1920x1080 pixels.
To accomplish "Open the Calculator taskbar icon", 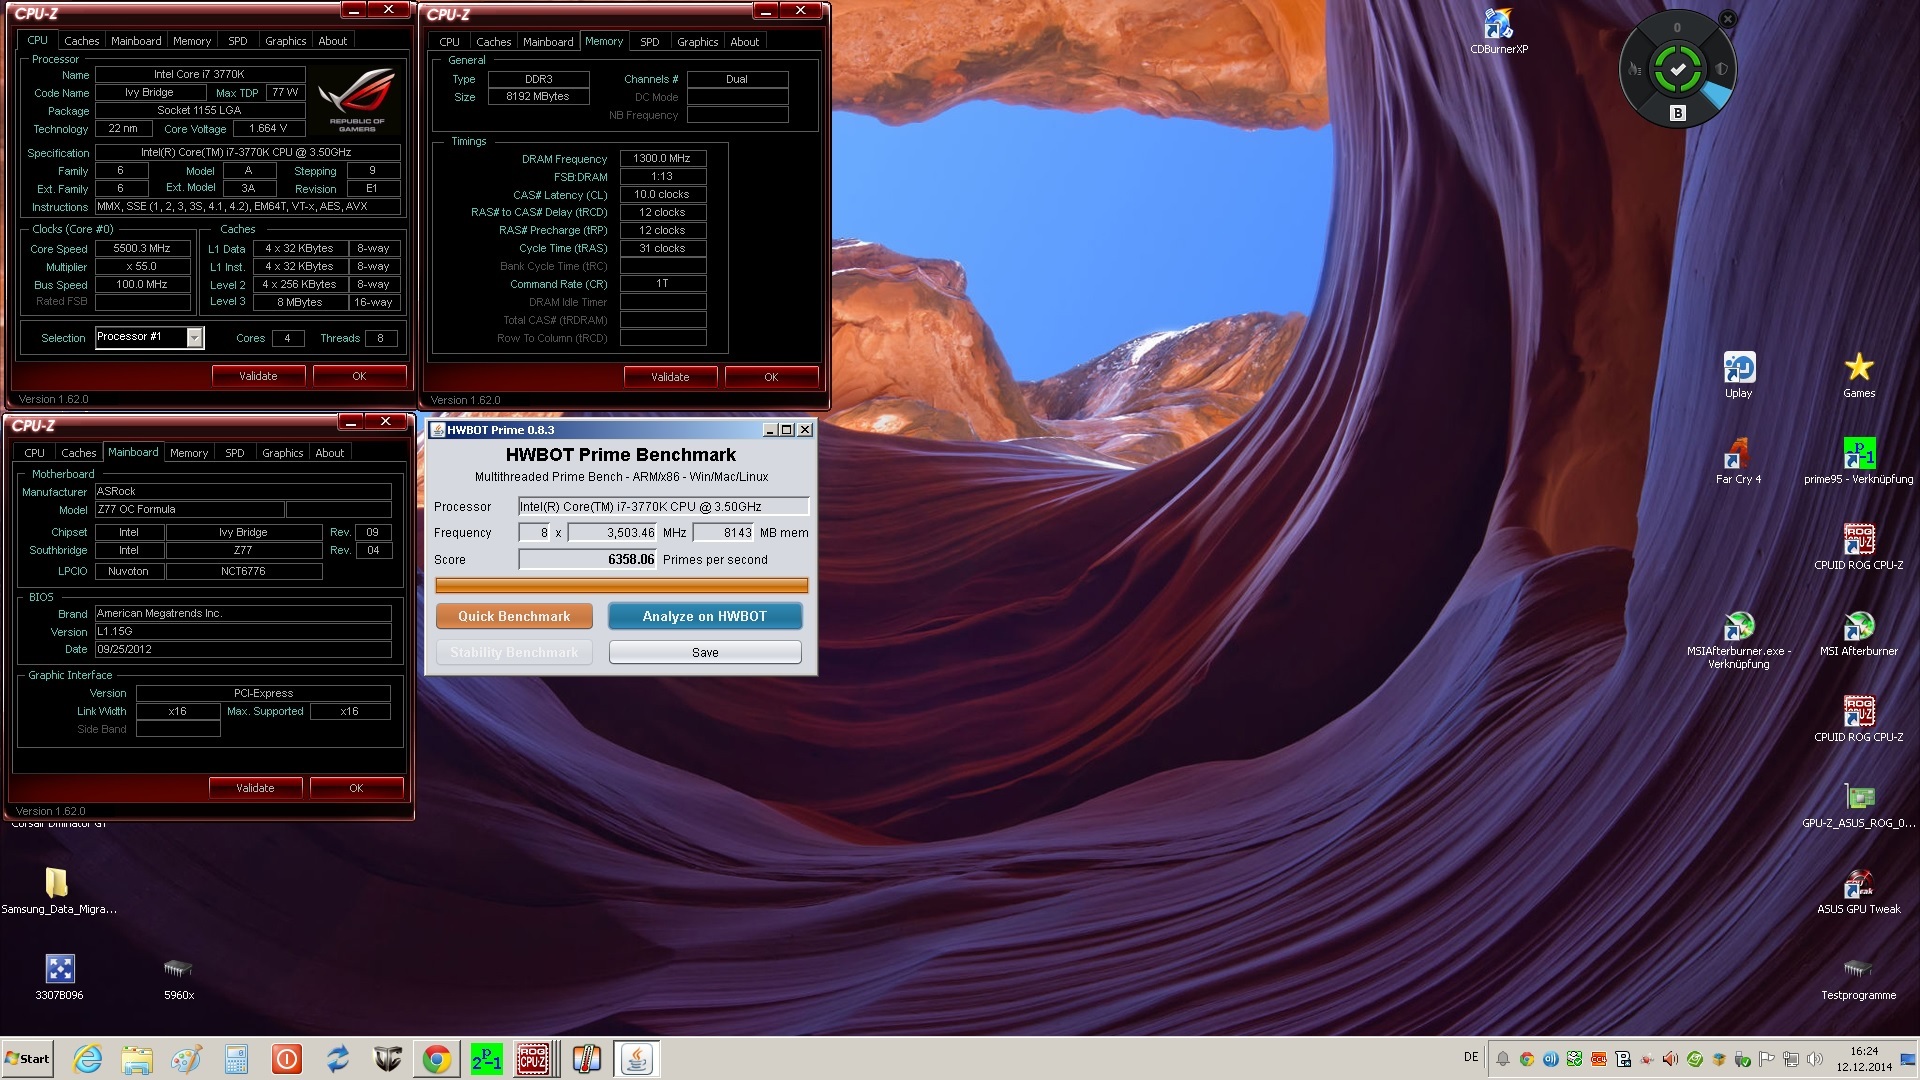I will (237, 1058).
